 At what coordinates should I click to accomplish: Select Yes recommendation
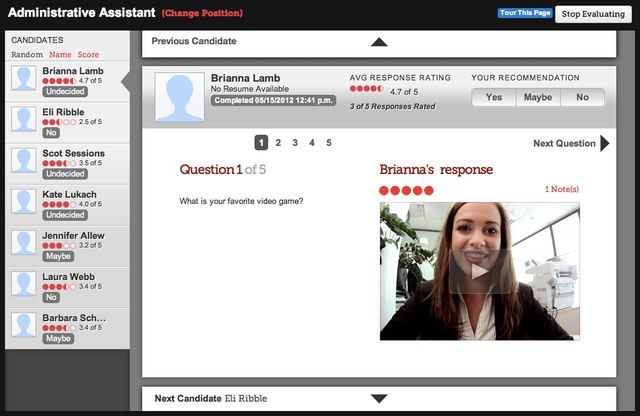point(494,97)
